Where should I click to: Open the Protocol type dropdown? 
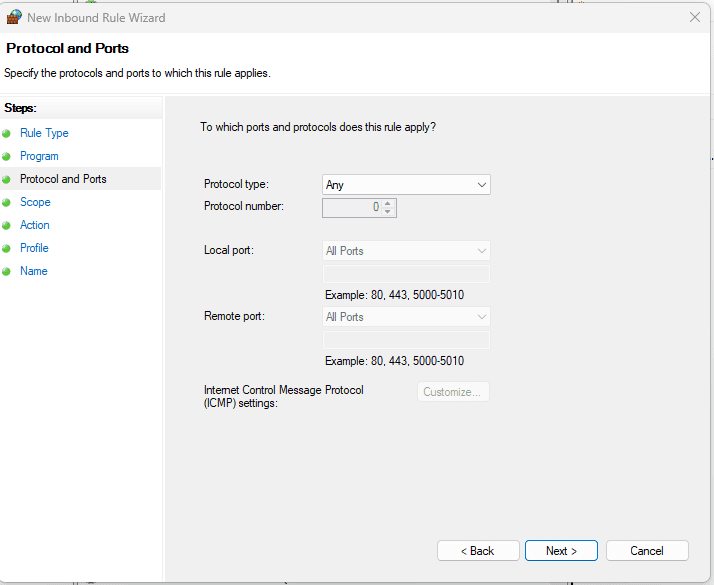pyautogui.click(x=406, y=185)
